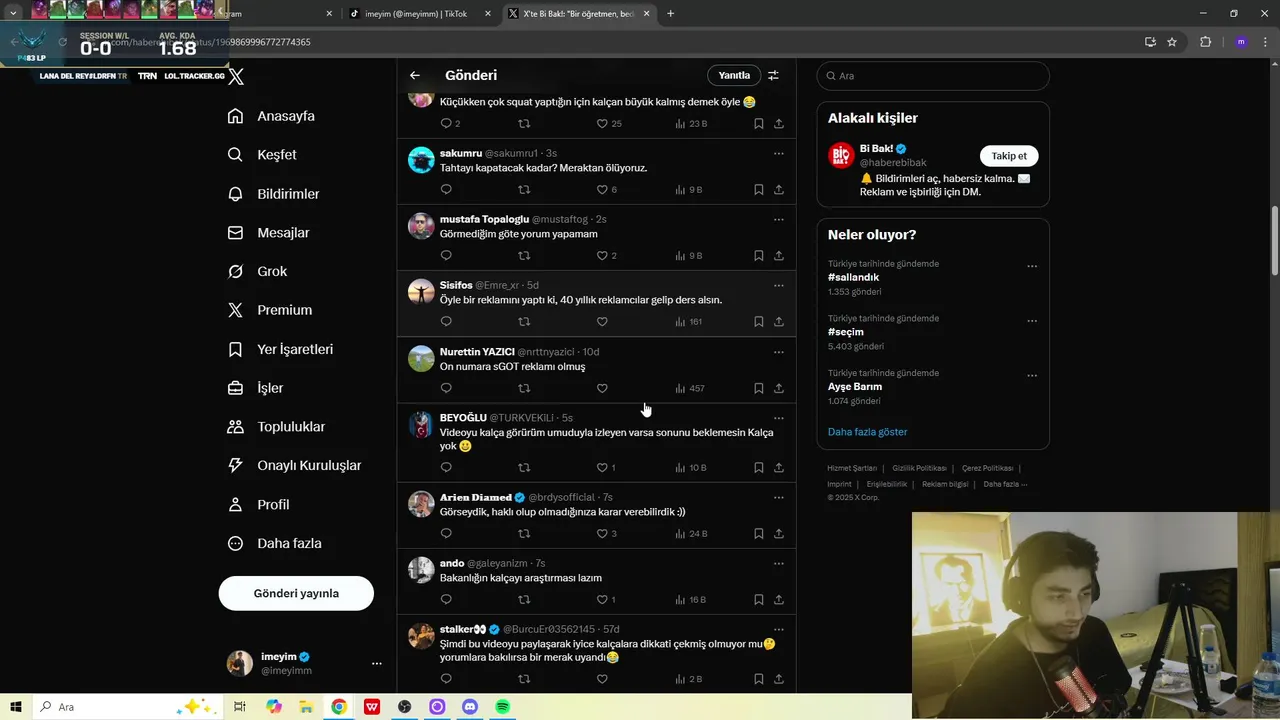Open trending #seçim

pyautogui.click(x=846, y=332)
